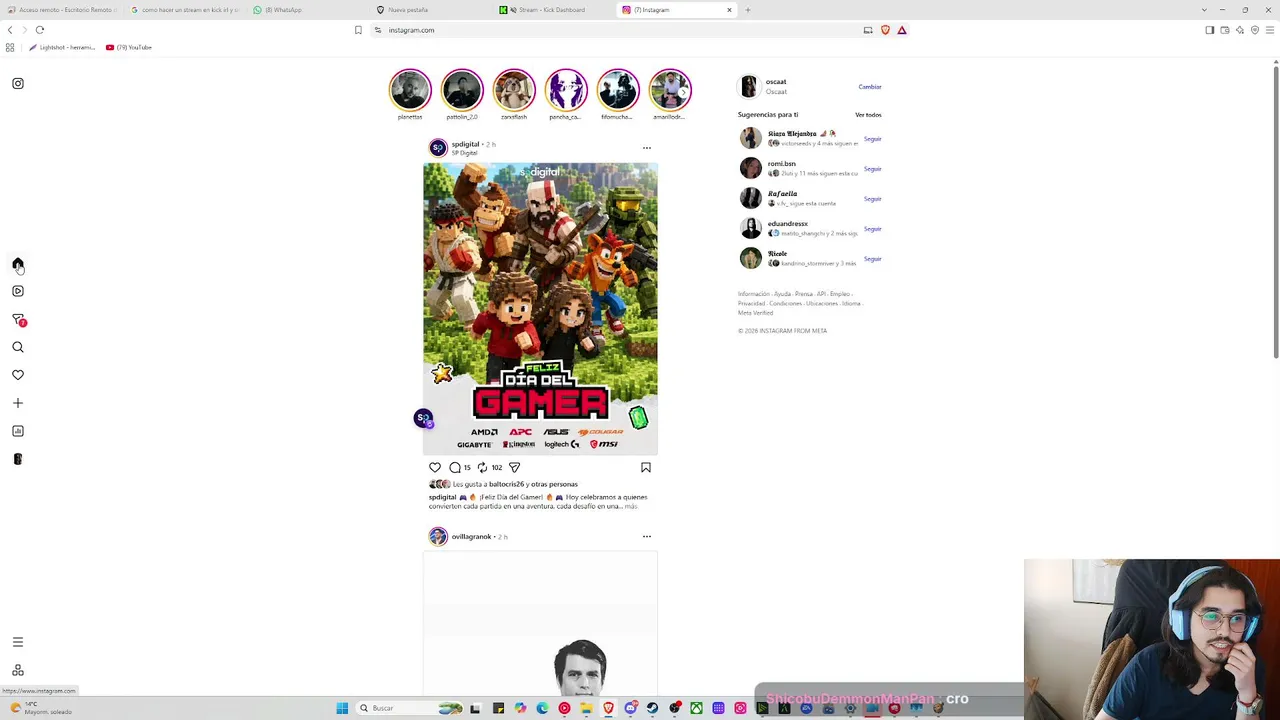The image size is (1280, 720).
Task: Open the Lightshot bookmark
Action: click(x=62, y=47)
